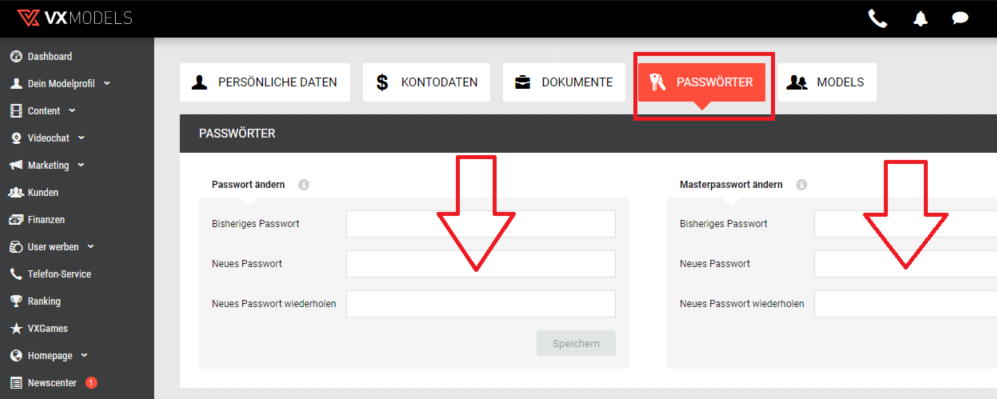Expand the Content submenu chevron
The image size is (997, 399).
tap(72, 111)
